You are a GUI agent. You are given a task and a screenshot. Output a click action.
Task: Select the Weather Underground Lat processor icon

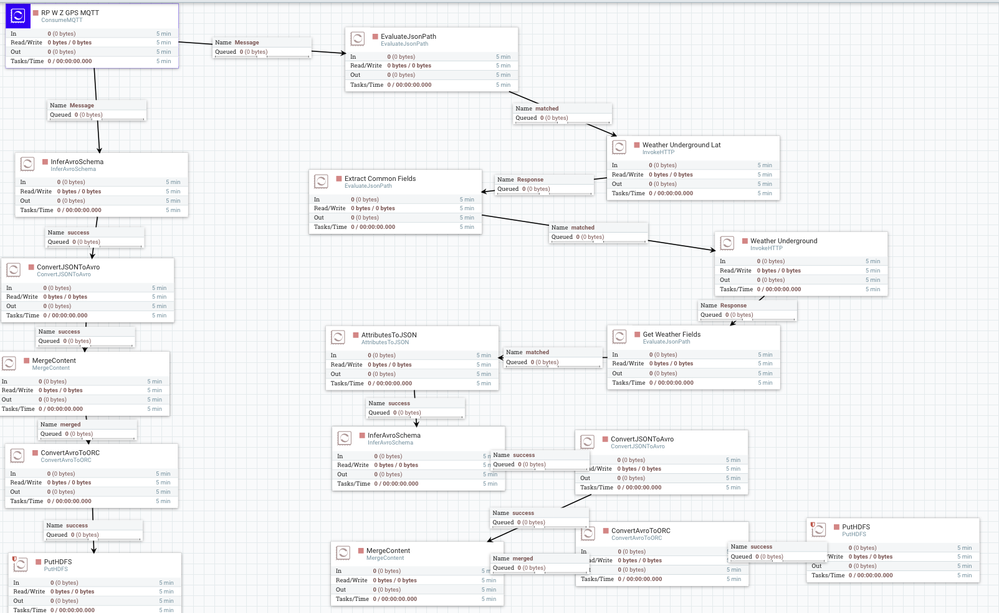[x=619, y=147]
